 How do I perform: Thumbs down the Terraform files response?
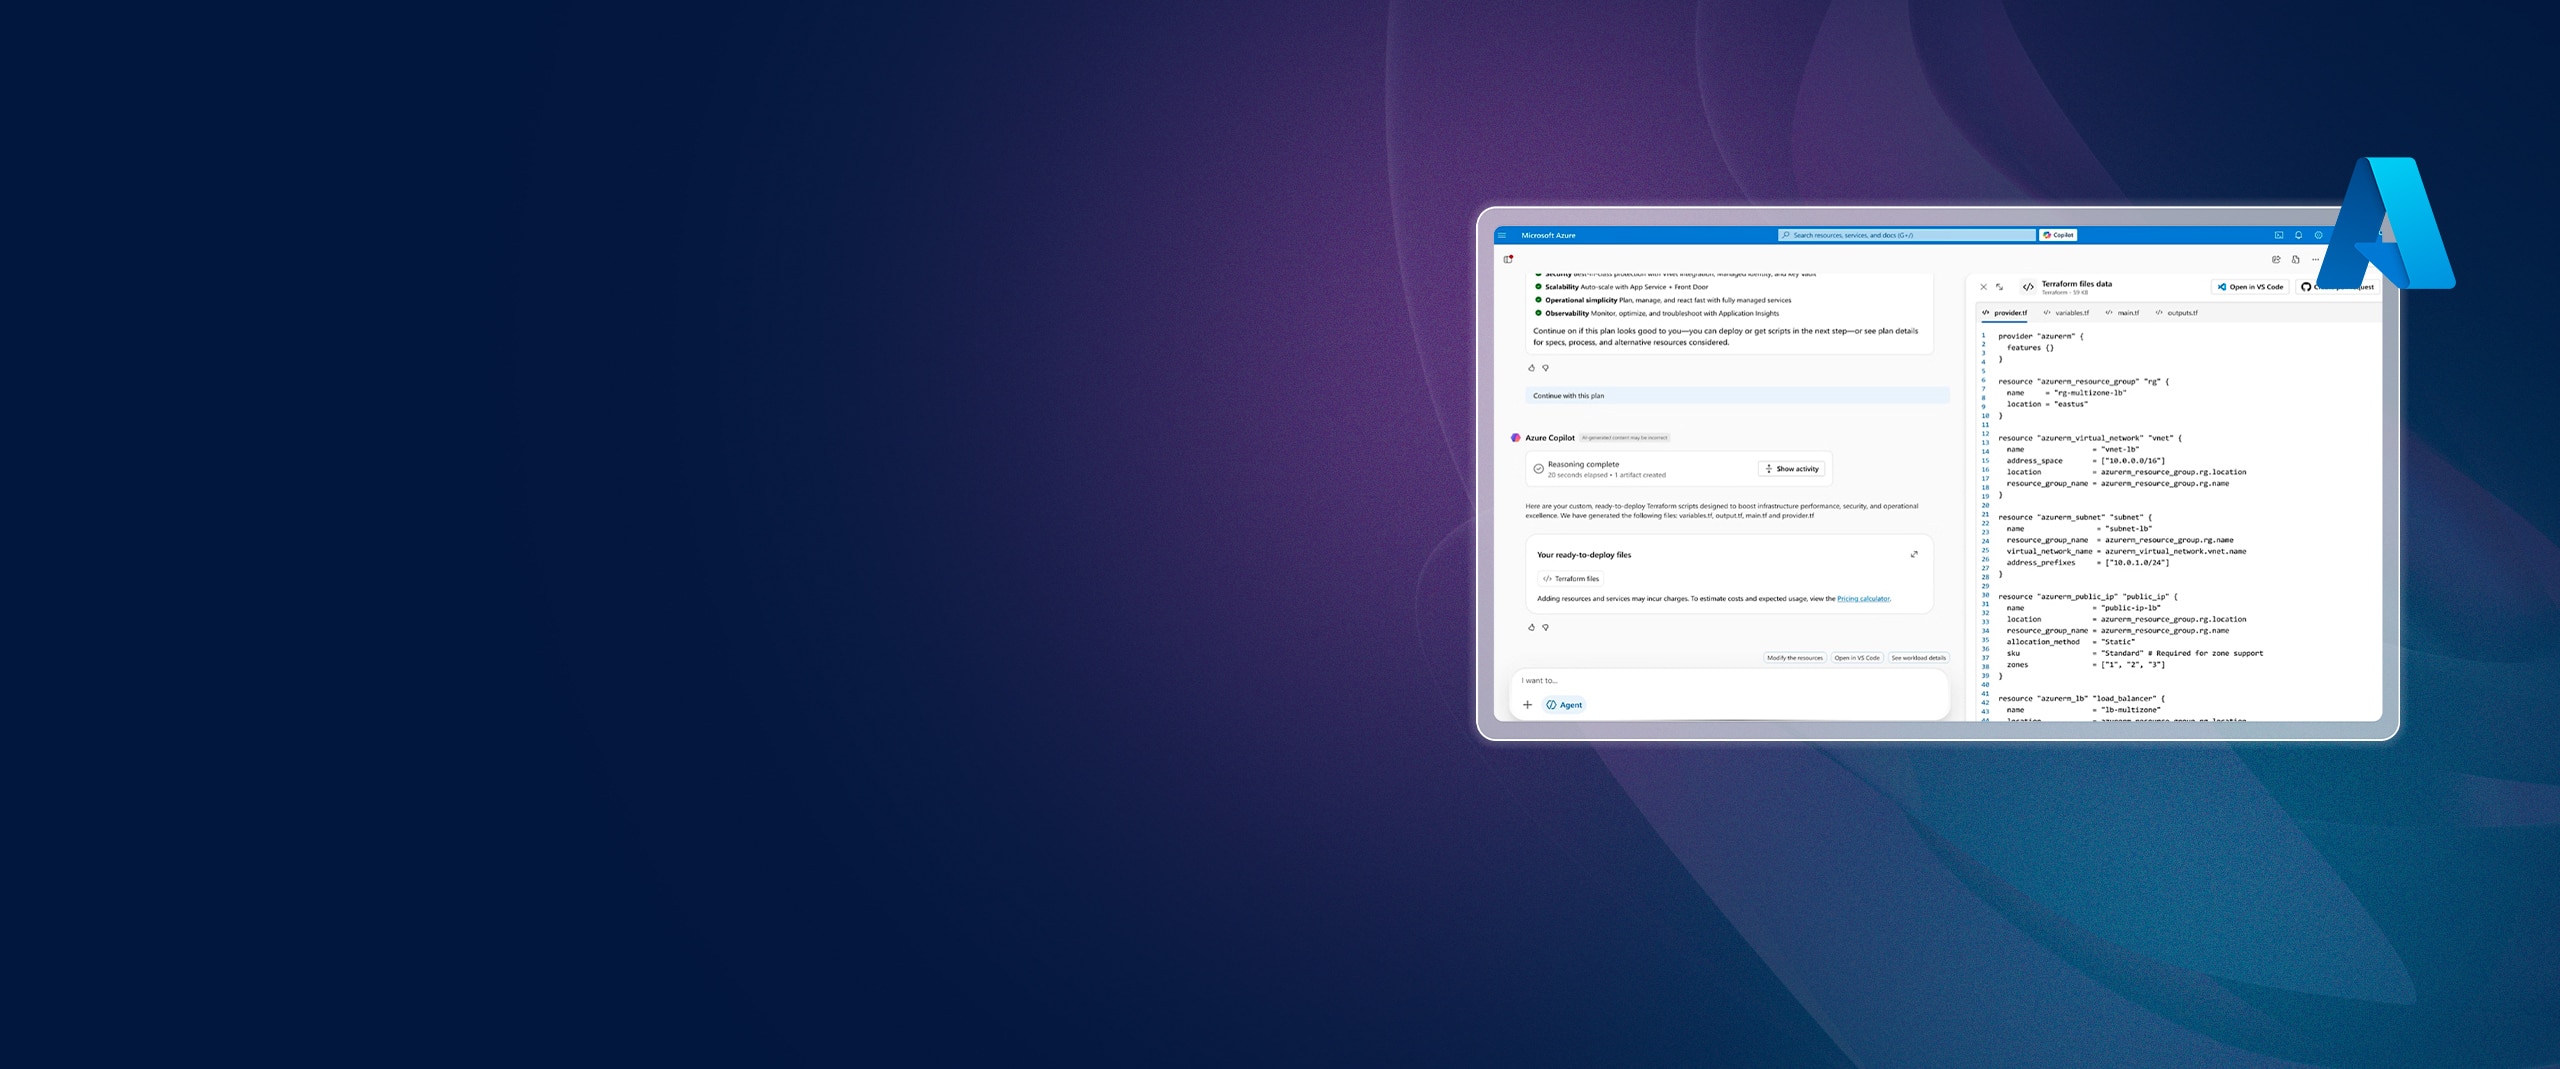(1546, 628)
